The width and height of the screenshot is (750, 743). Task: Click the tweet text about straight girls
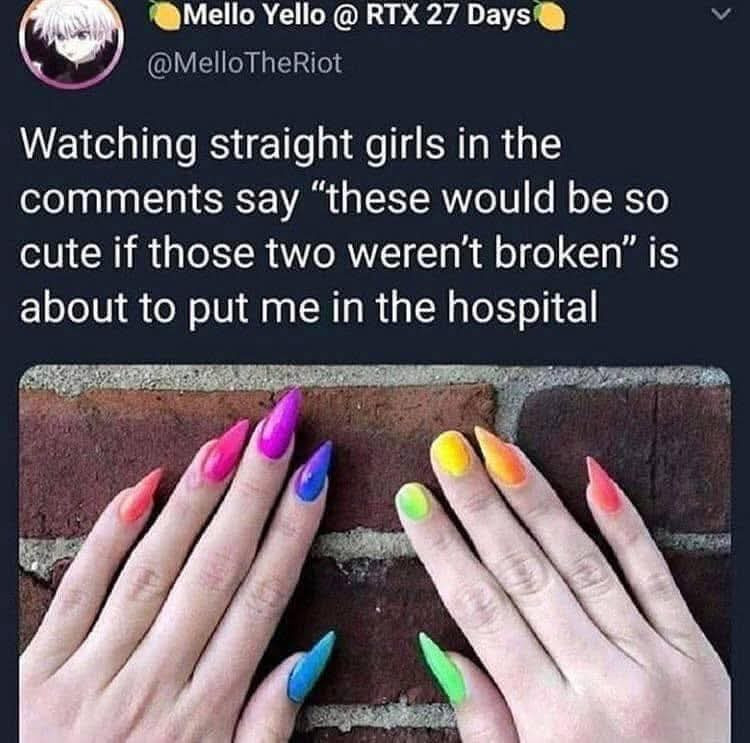point(349,225)
